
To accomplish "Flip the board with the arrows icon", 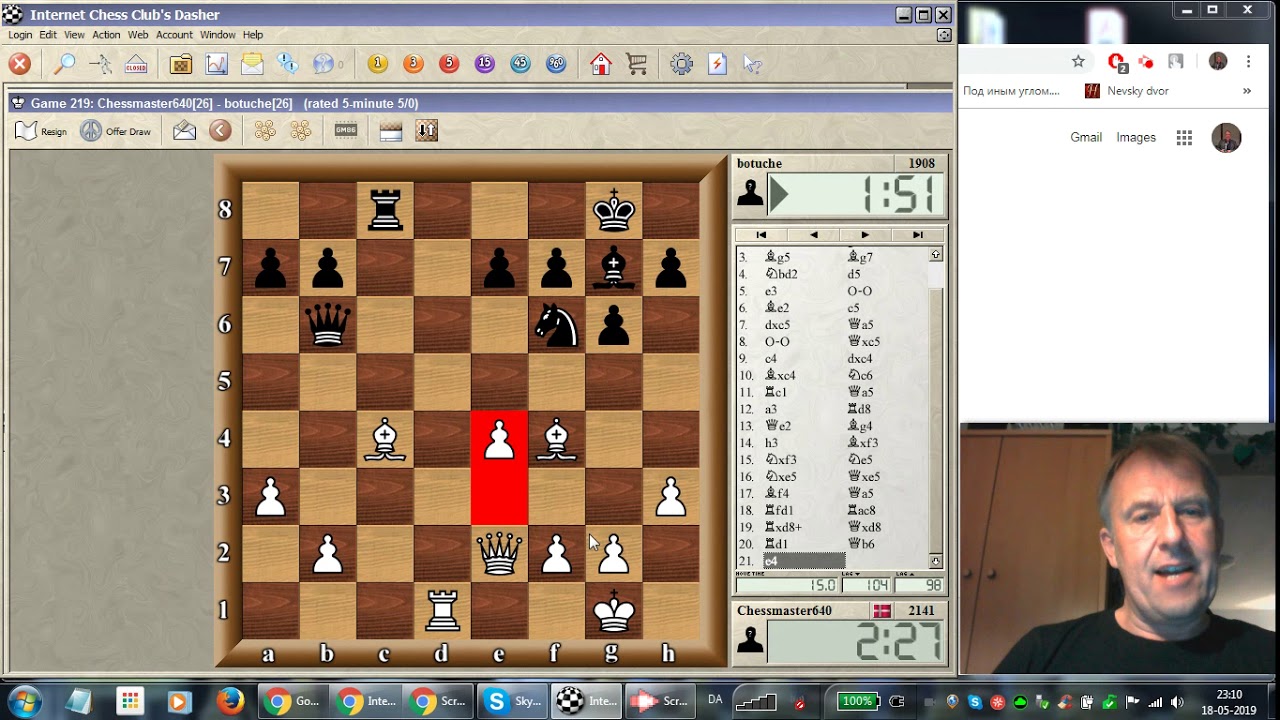I will click(427, 130).
